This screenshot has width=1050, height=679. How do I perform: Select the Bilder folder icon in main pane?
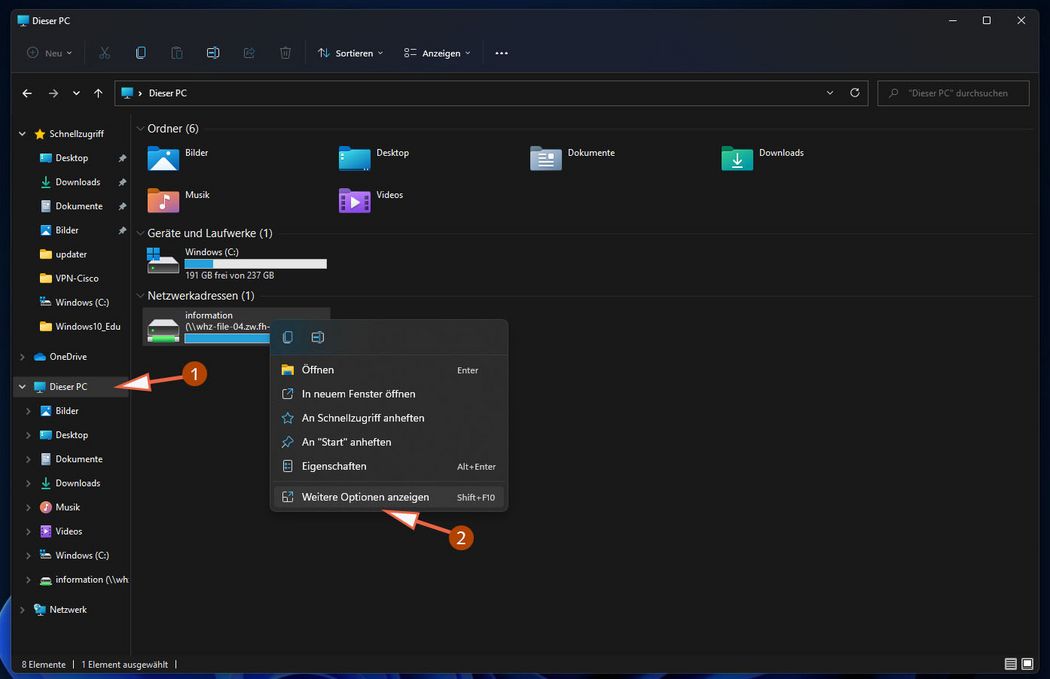click(x=163, y=159)
